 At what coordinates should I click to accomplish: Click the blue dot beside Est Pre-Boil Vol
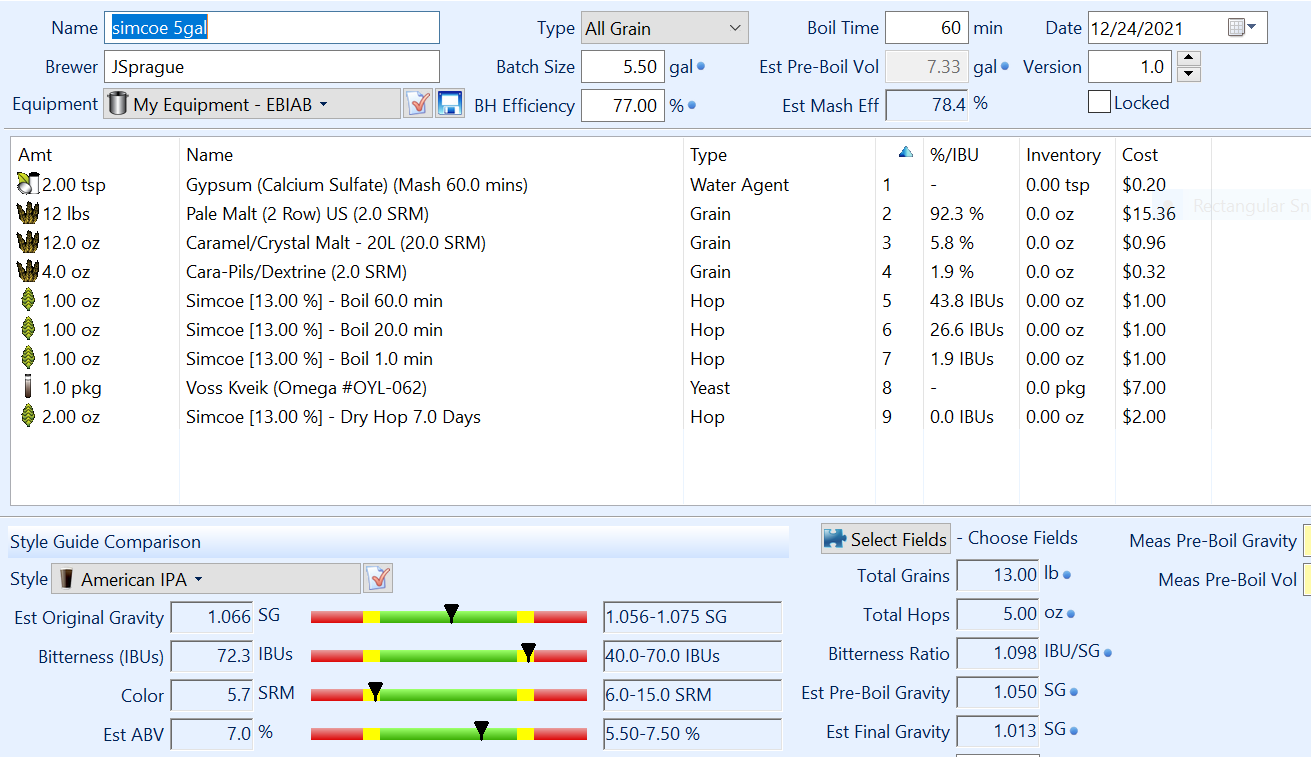tap(1004, 67)
